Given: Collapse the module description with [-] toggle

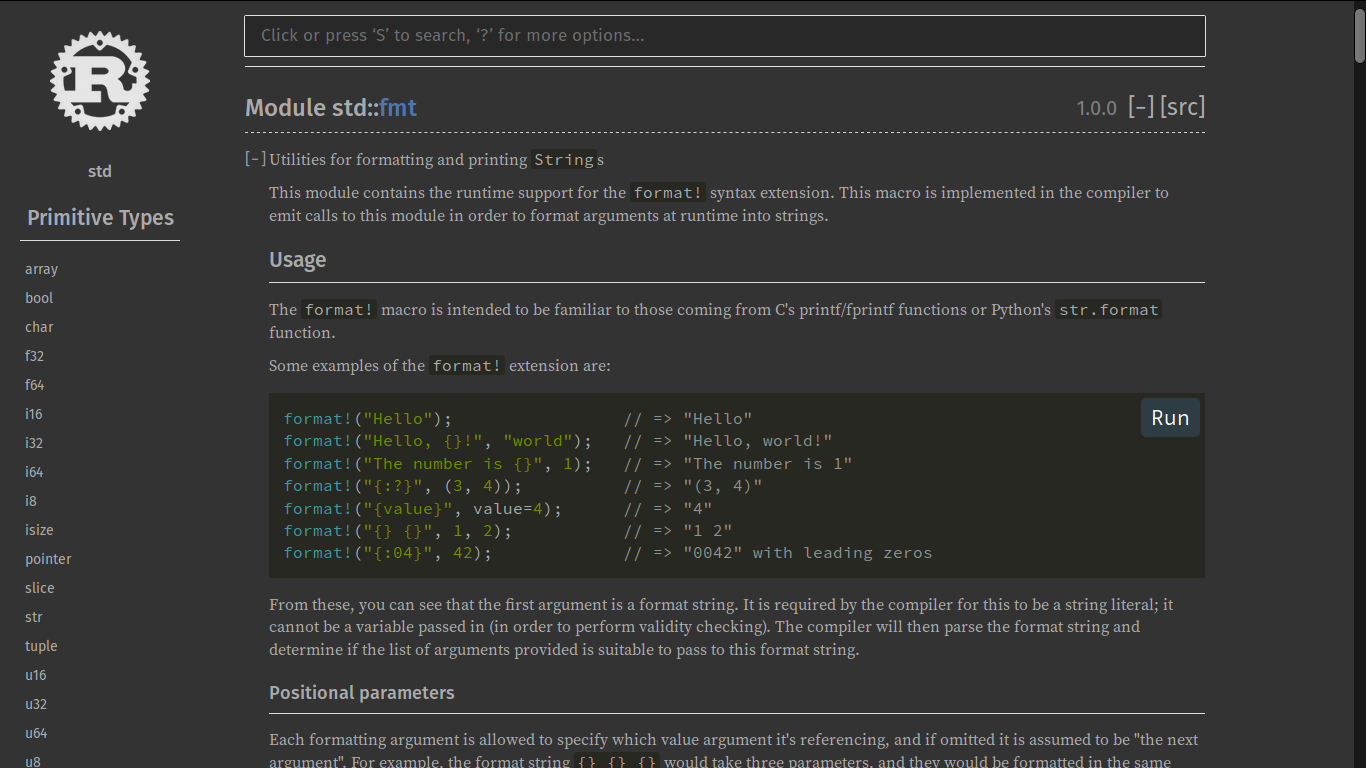Looking at the screenshot, I should pyautogui.click(x=256, y=159).
